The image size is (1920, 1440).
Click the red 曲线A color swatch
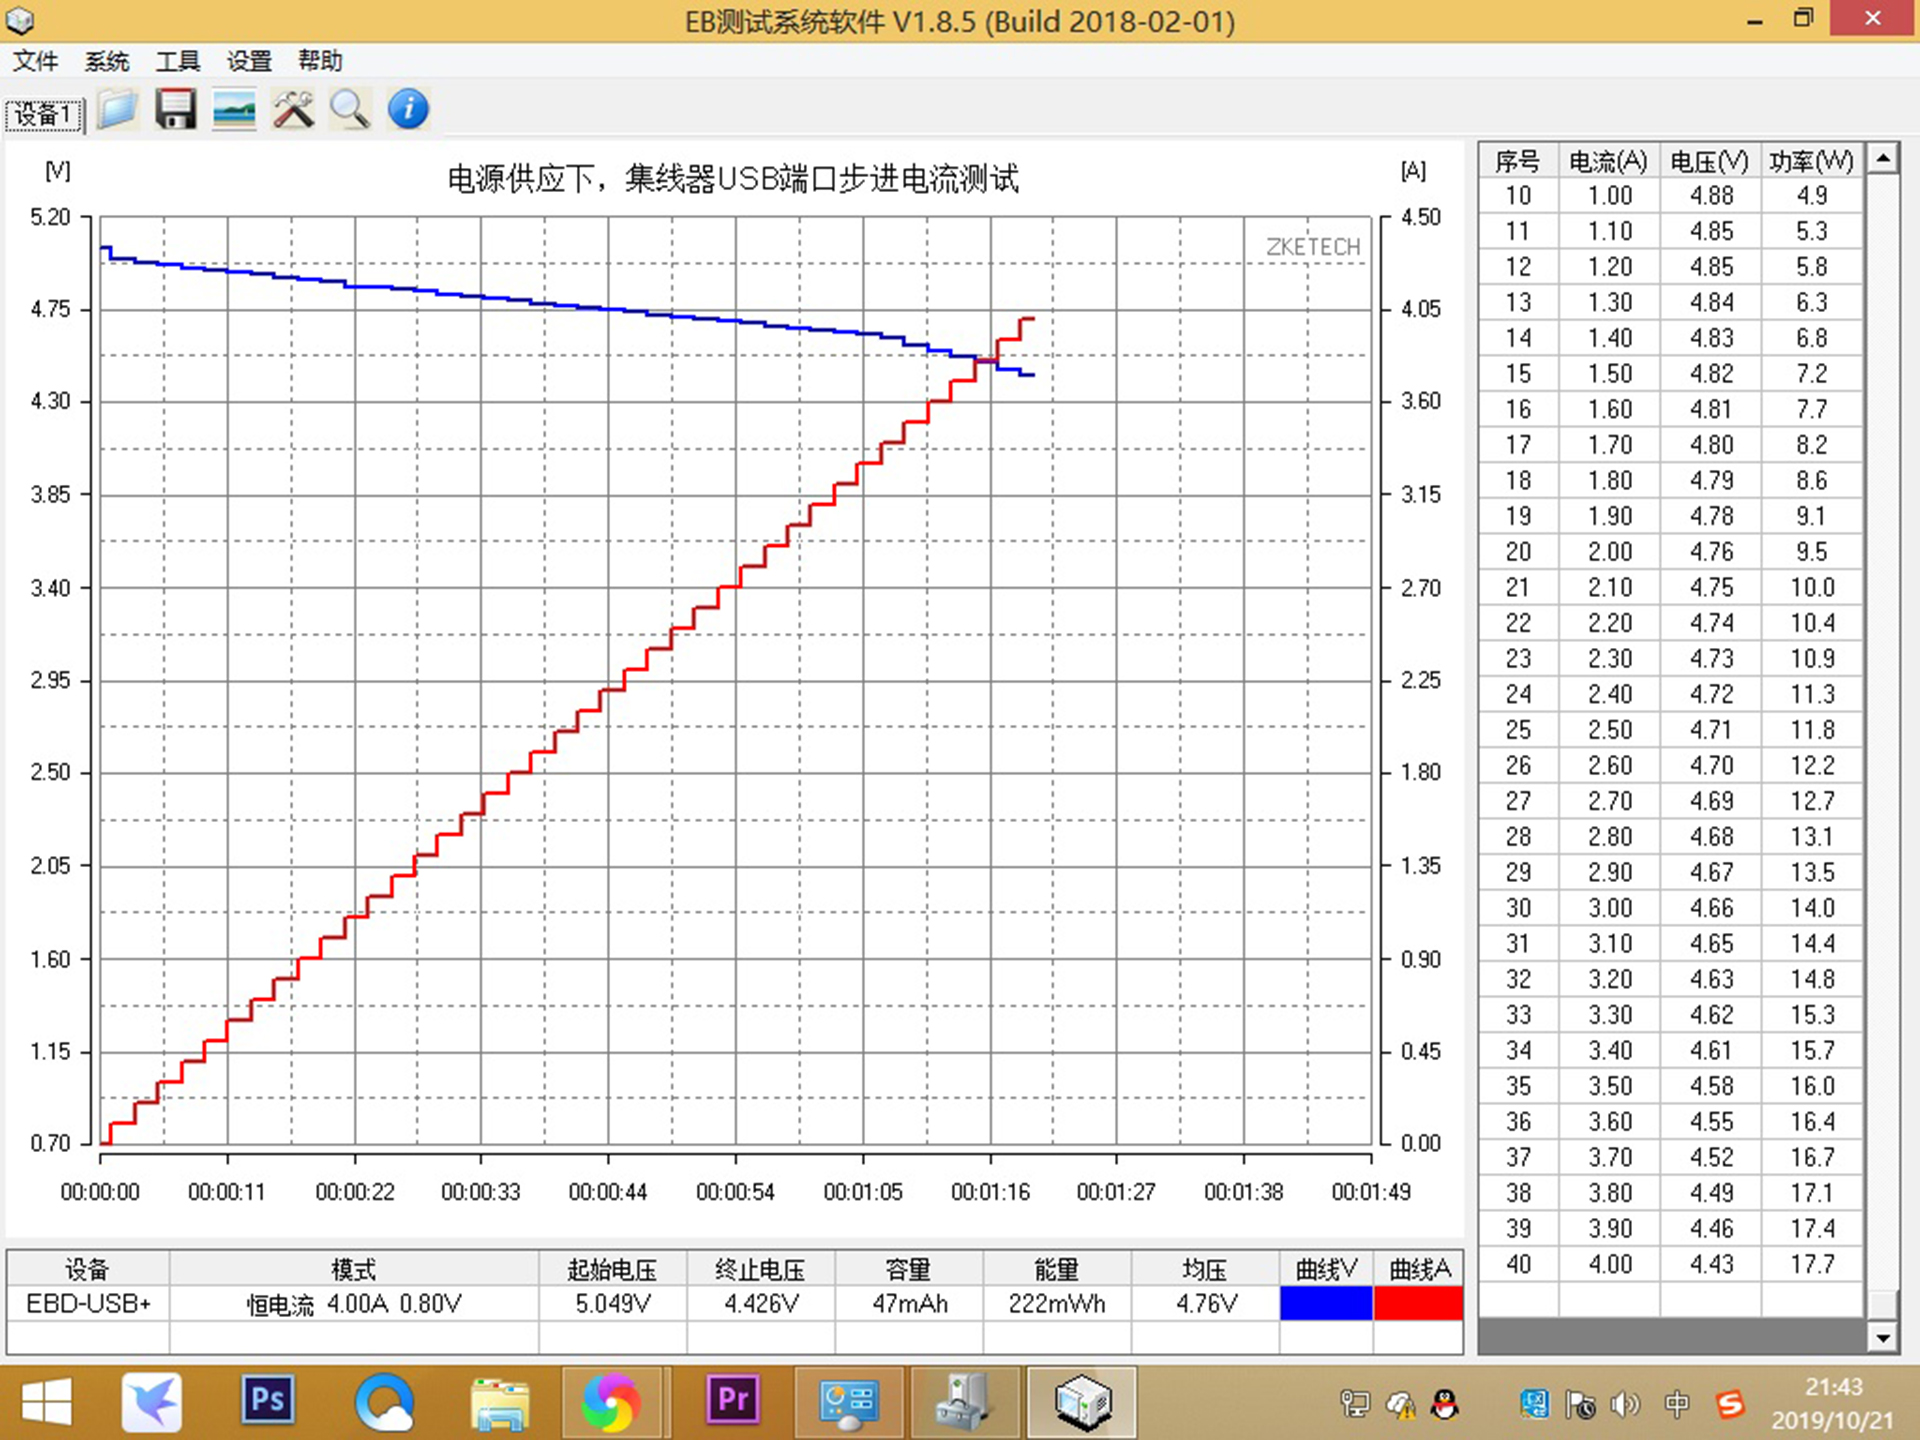1418,1303
